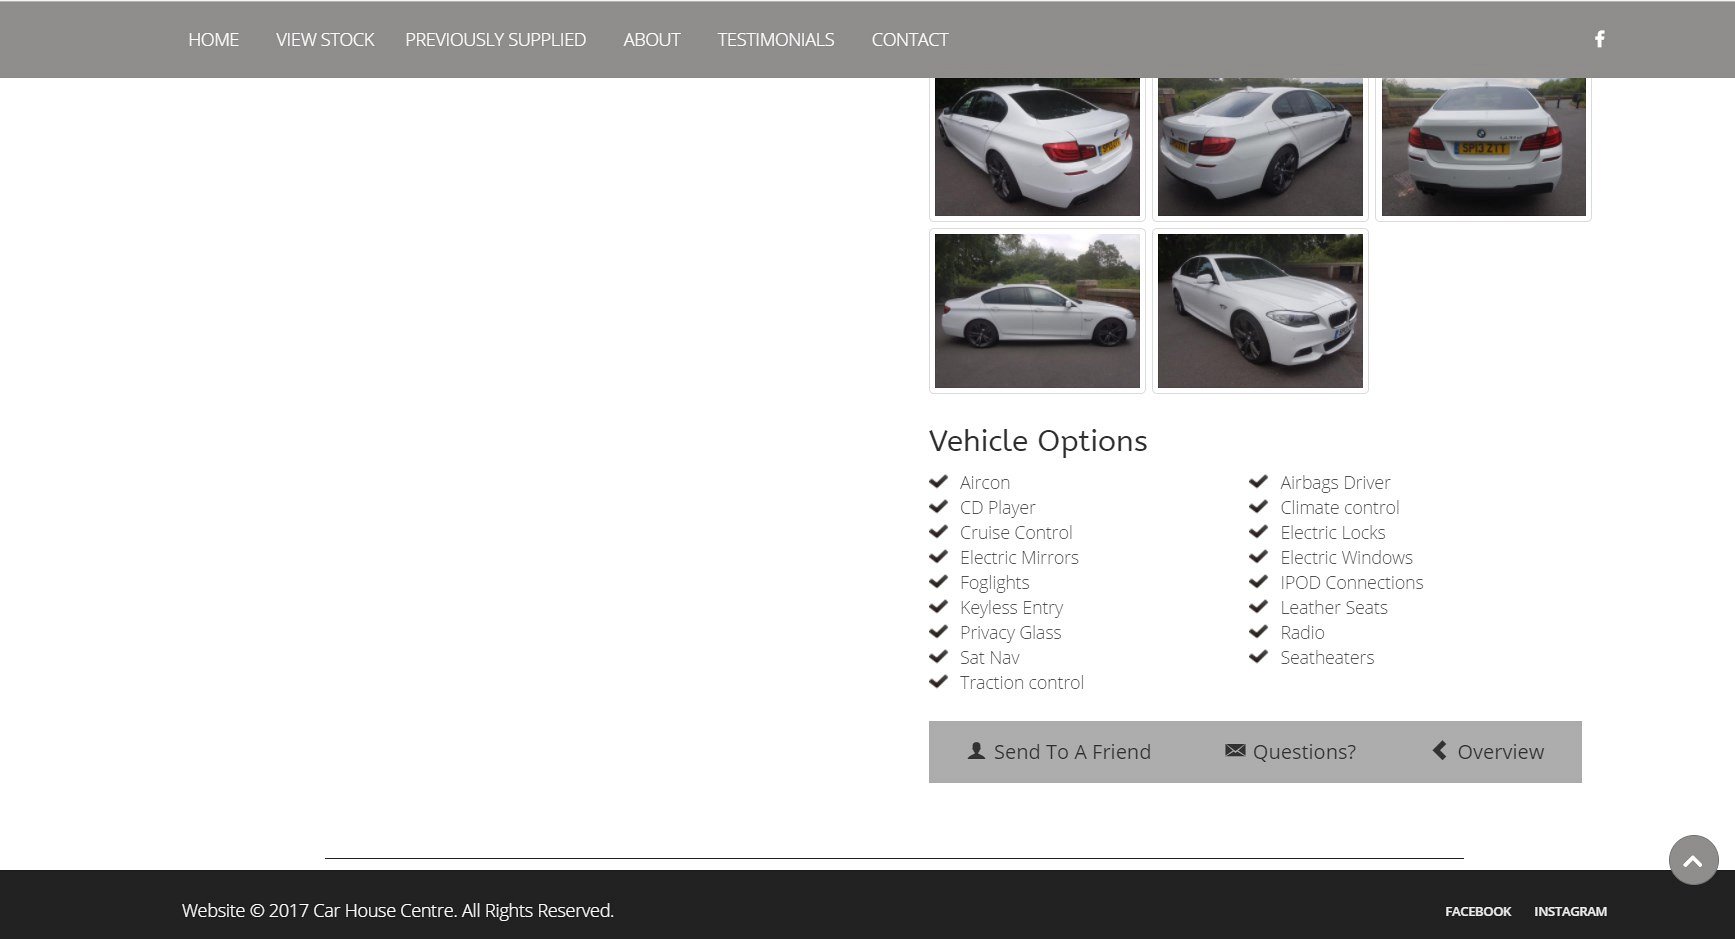Screen dimensions: 1735x939
Task: Click the scroll-to-top arrow button
Action: (x=1693, y=860)
